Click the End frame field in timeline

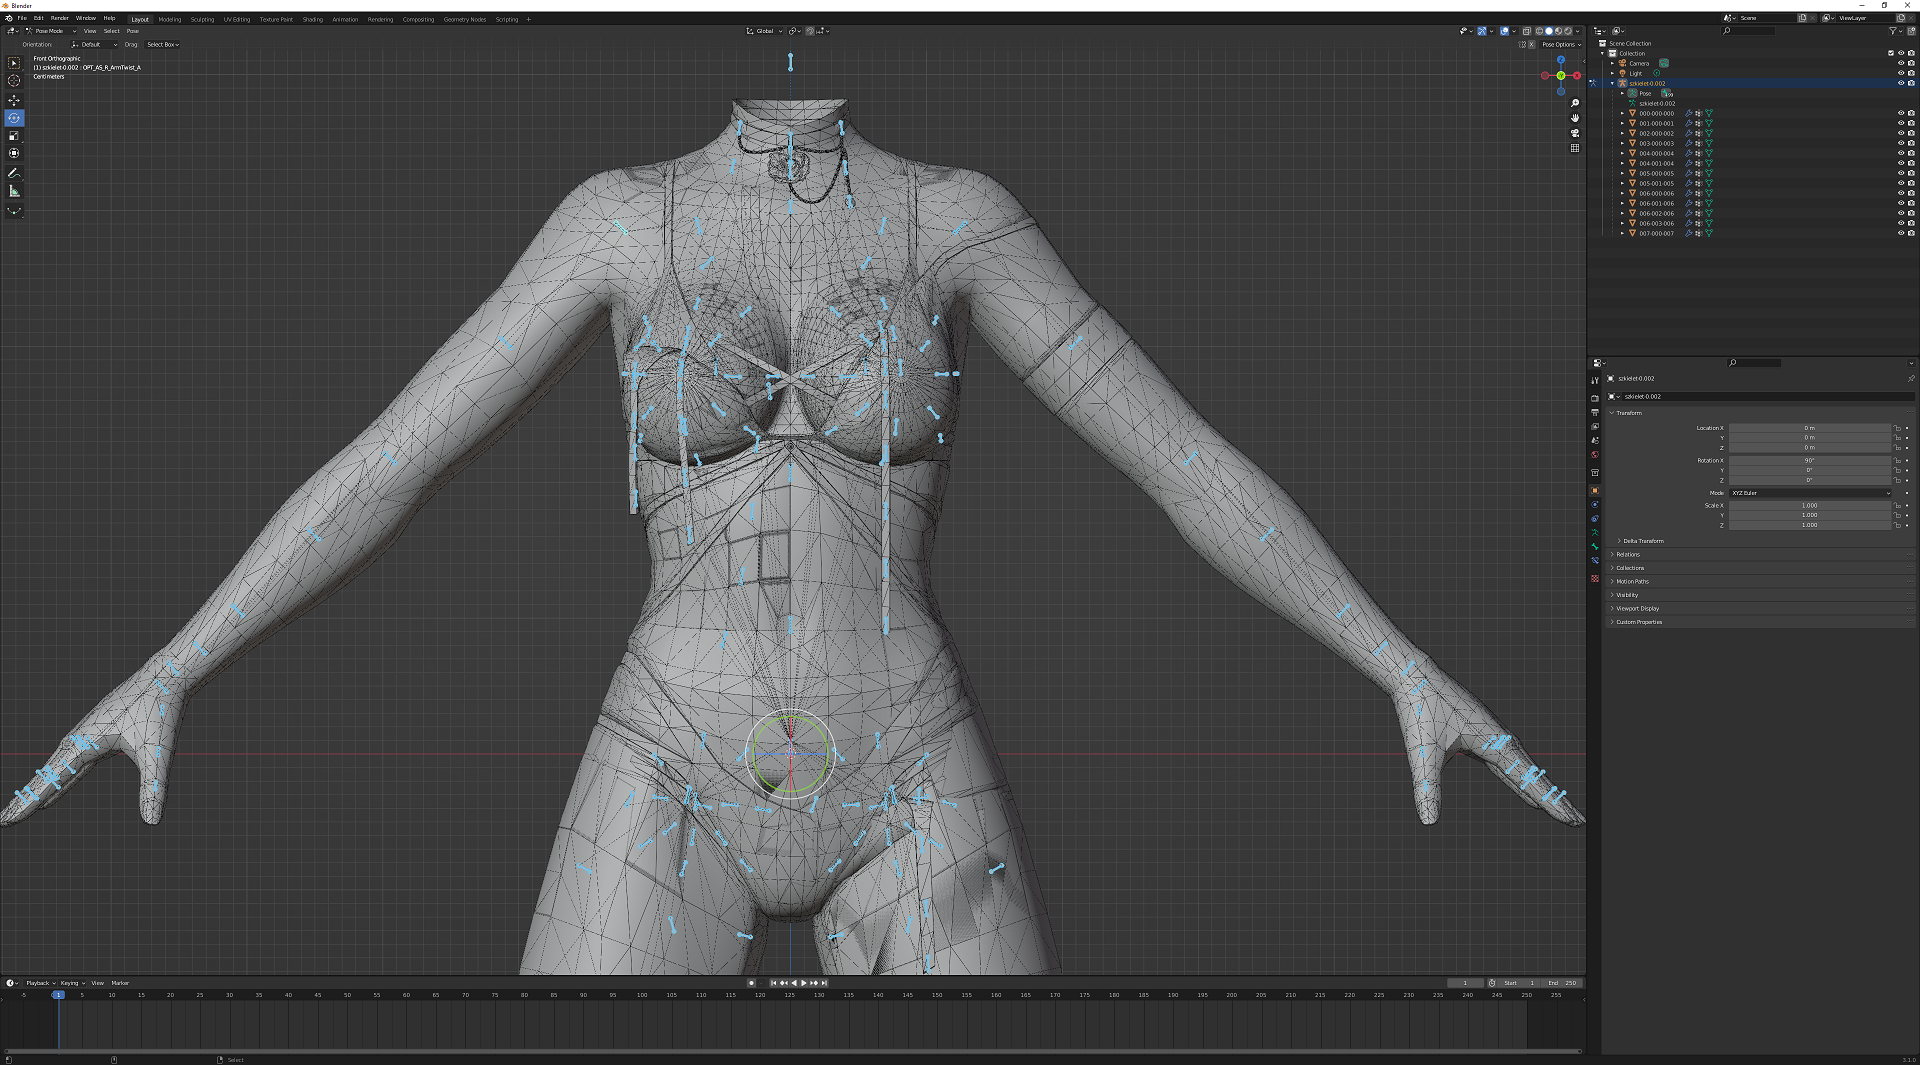(x=1562, y=983)
